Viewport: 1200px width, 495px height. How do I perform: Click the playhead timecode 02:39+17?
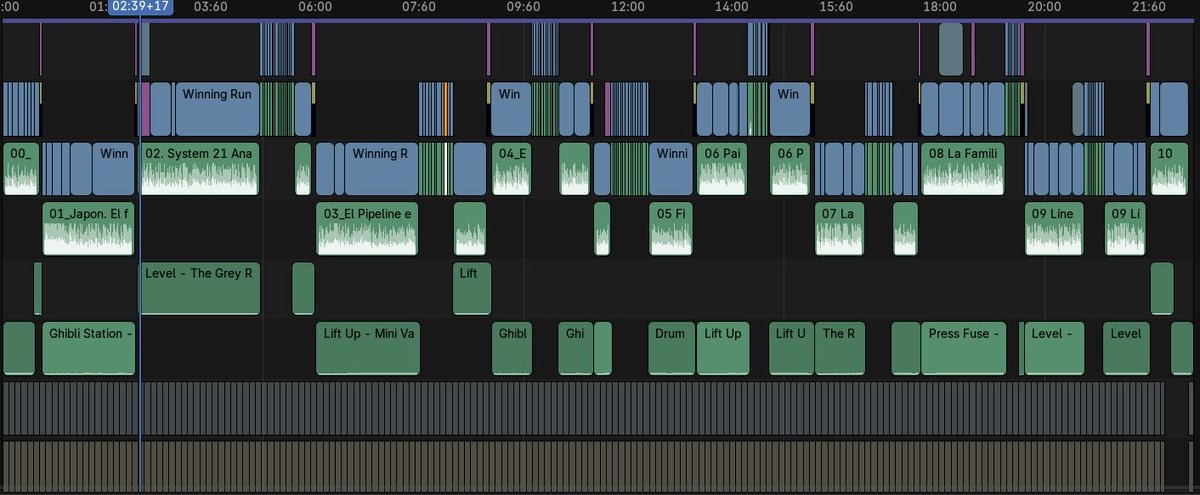coord(140,7)
